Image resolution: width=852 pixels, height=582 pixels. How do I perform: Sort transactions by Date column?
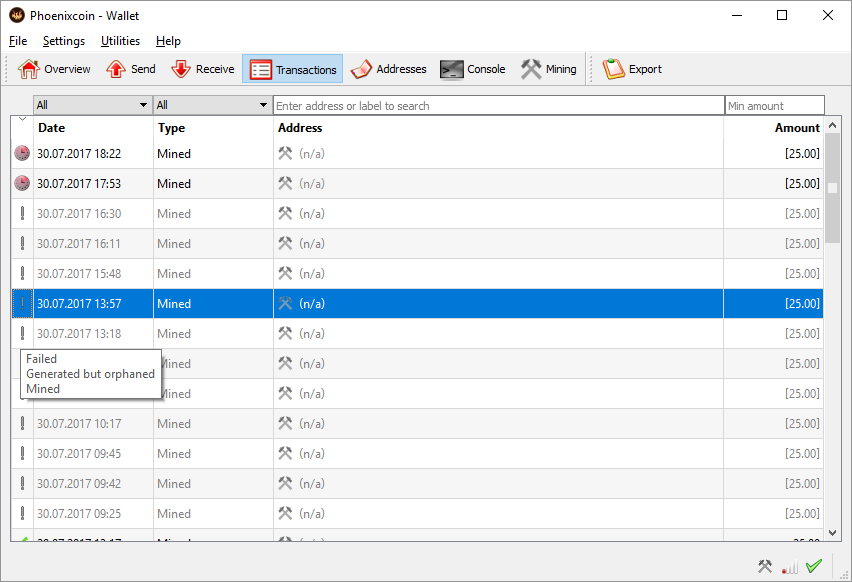pos(52,128)
